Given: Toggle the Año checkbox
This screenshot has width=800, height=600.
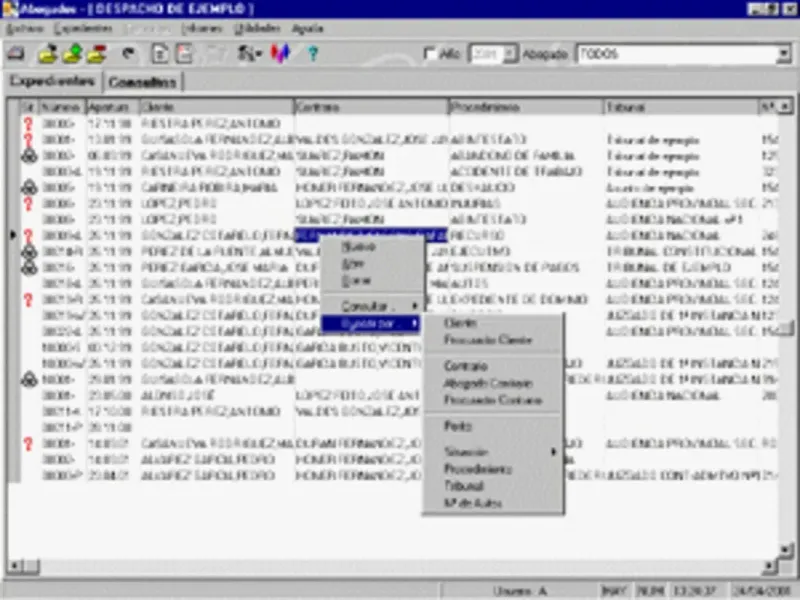Looking at the screenshot, I should coord(430,53).
